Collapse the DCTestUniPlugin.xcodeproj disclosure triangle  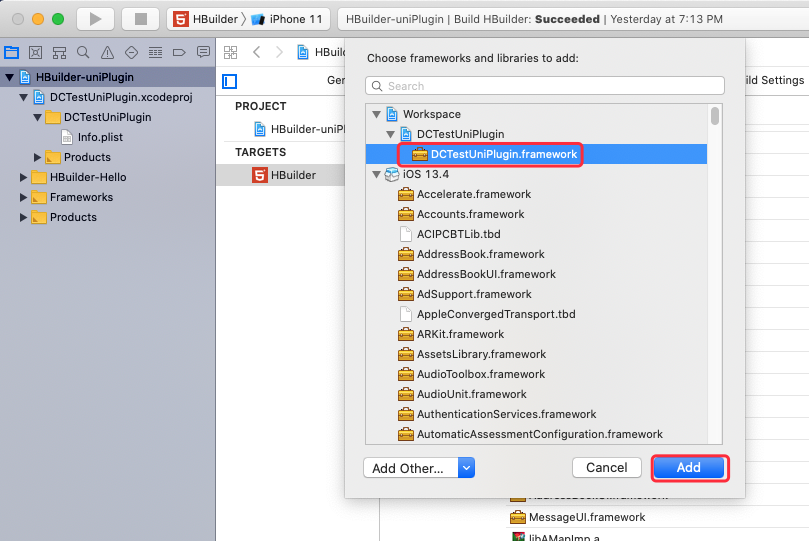tap(23, 97)
